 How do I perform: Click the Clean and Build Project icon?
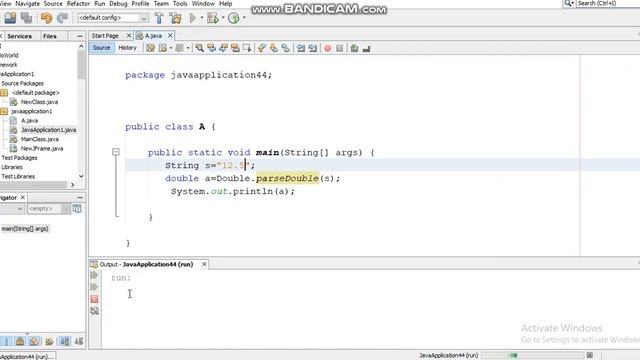coord(176,18)
